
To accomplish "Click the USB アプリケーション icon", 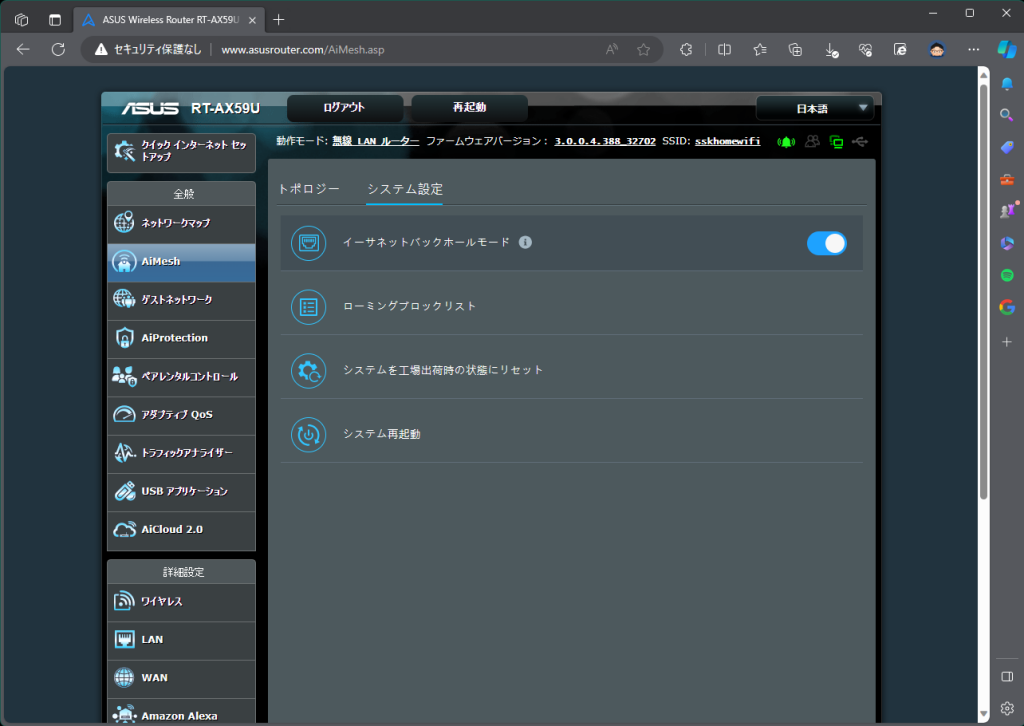I will 124,491.
